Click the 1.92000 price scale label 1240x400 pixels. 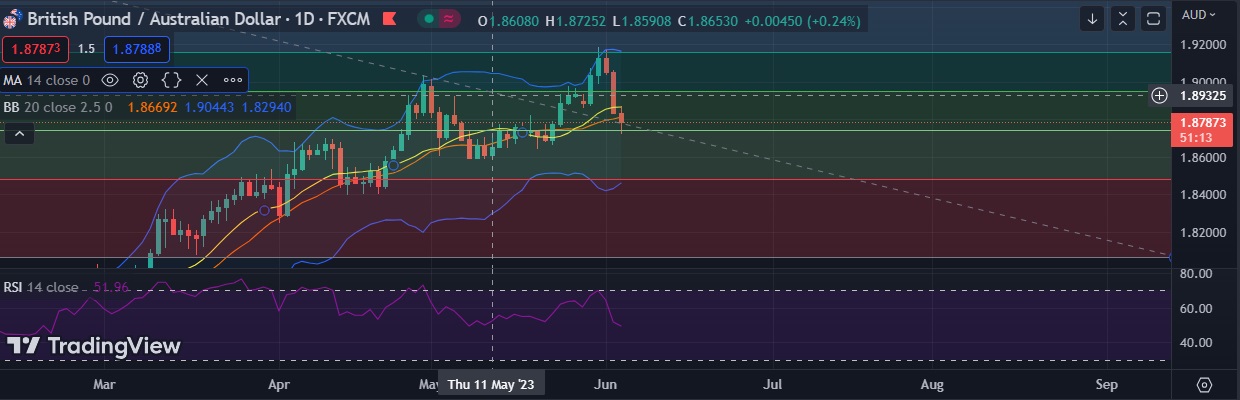click(1203, 45)
